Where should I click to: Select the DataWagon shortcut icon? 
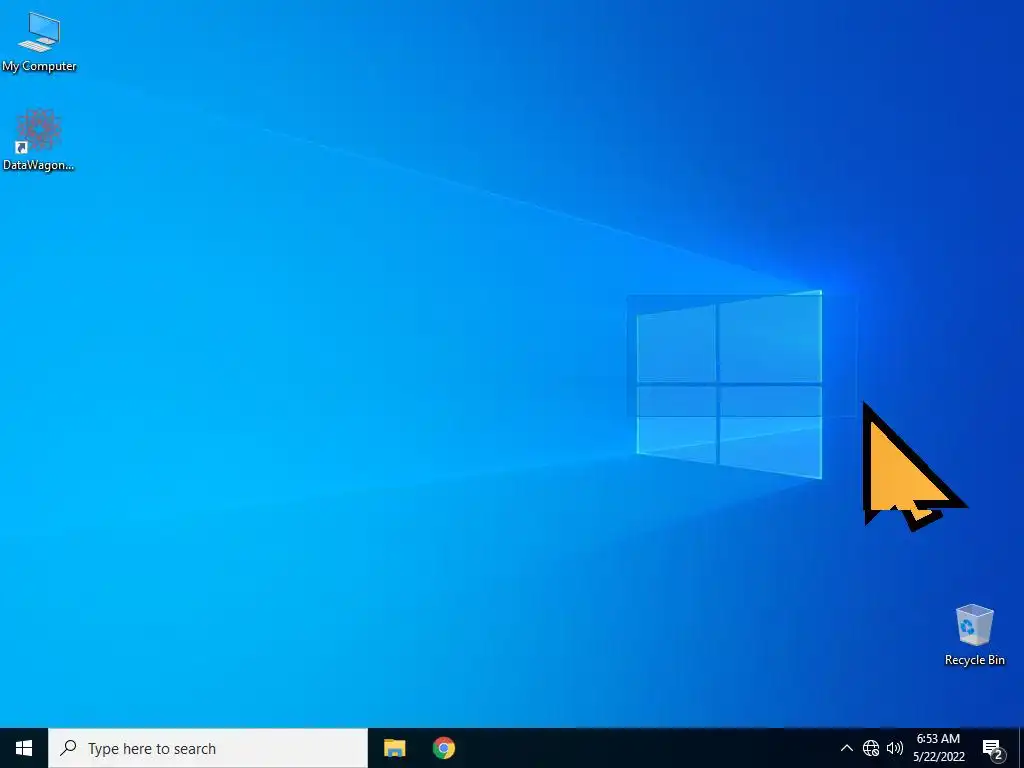[39, 140]
